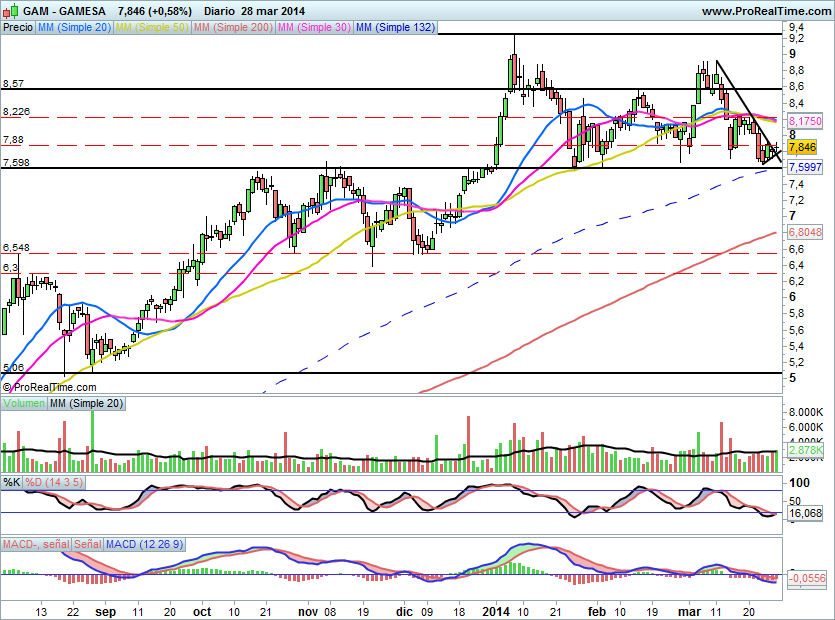Click the green 2.878K volume value tag
835x620 pixels.
coord(806,451)
